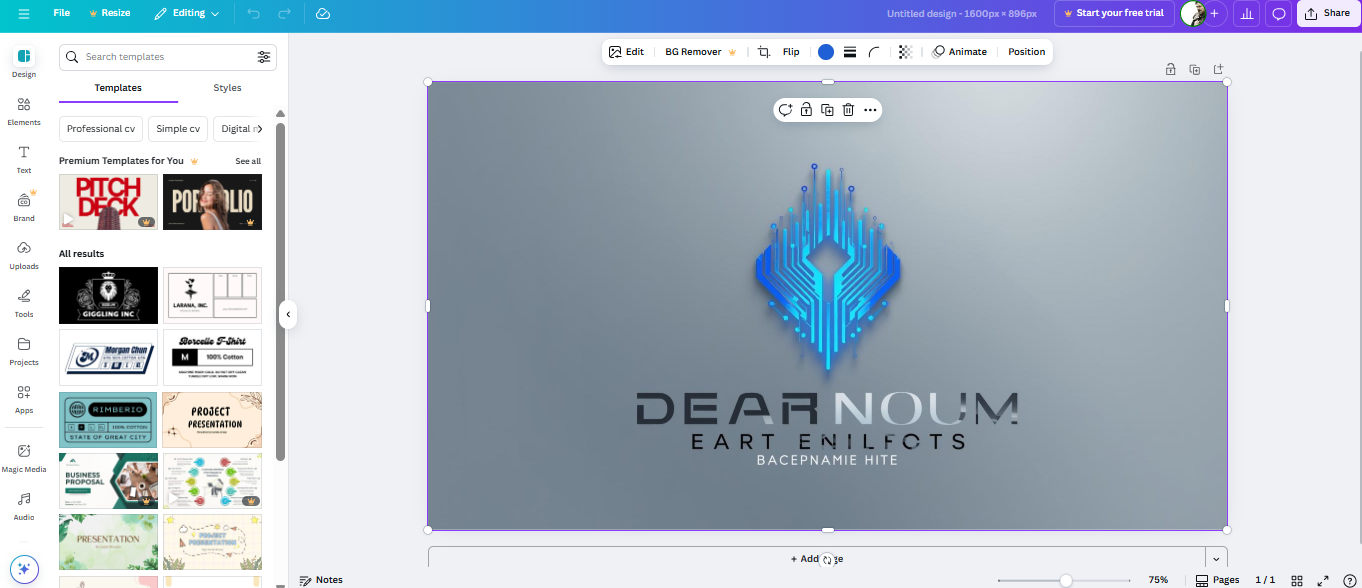Click the Search templates input field
This screenshot has height=588, width=1362.
[x=160, y=56]
